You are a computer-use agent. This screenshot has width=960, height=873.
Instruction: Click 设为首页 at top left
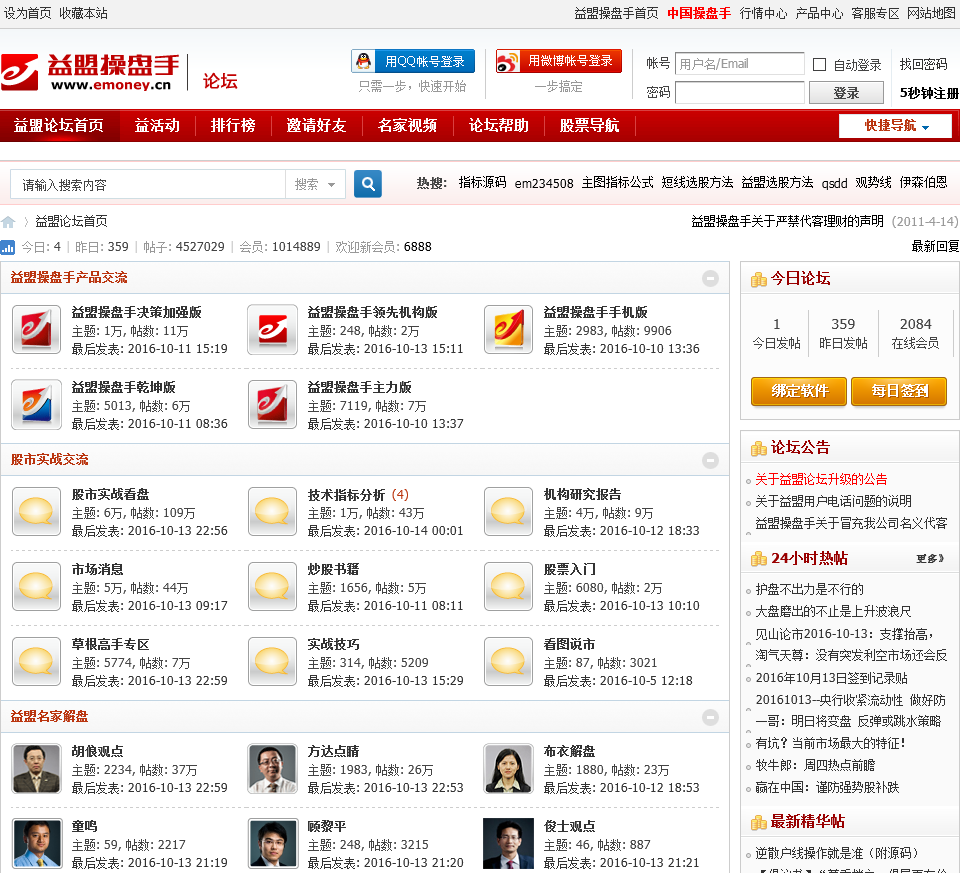pyautogui.click(x=28, y=13)
